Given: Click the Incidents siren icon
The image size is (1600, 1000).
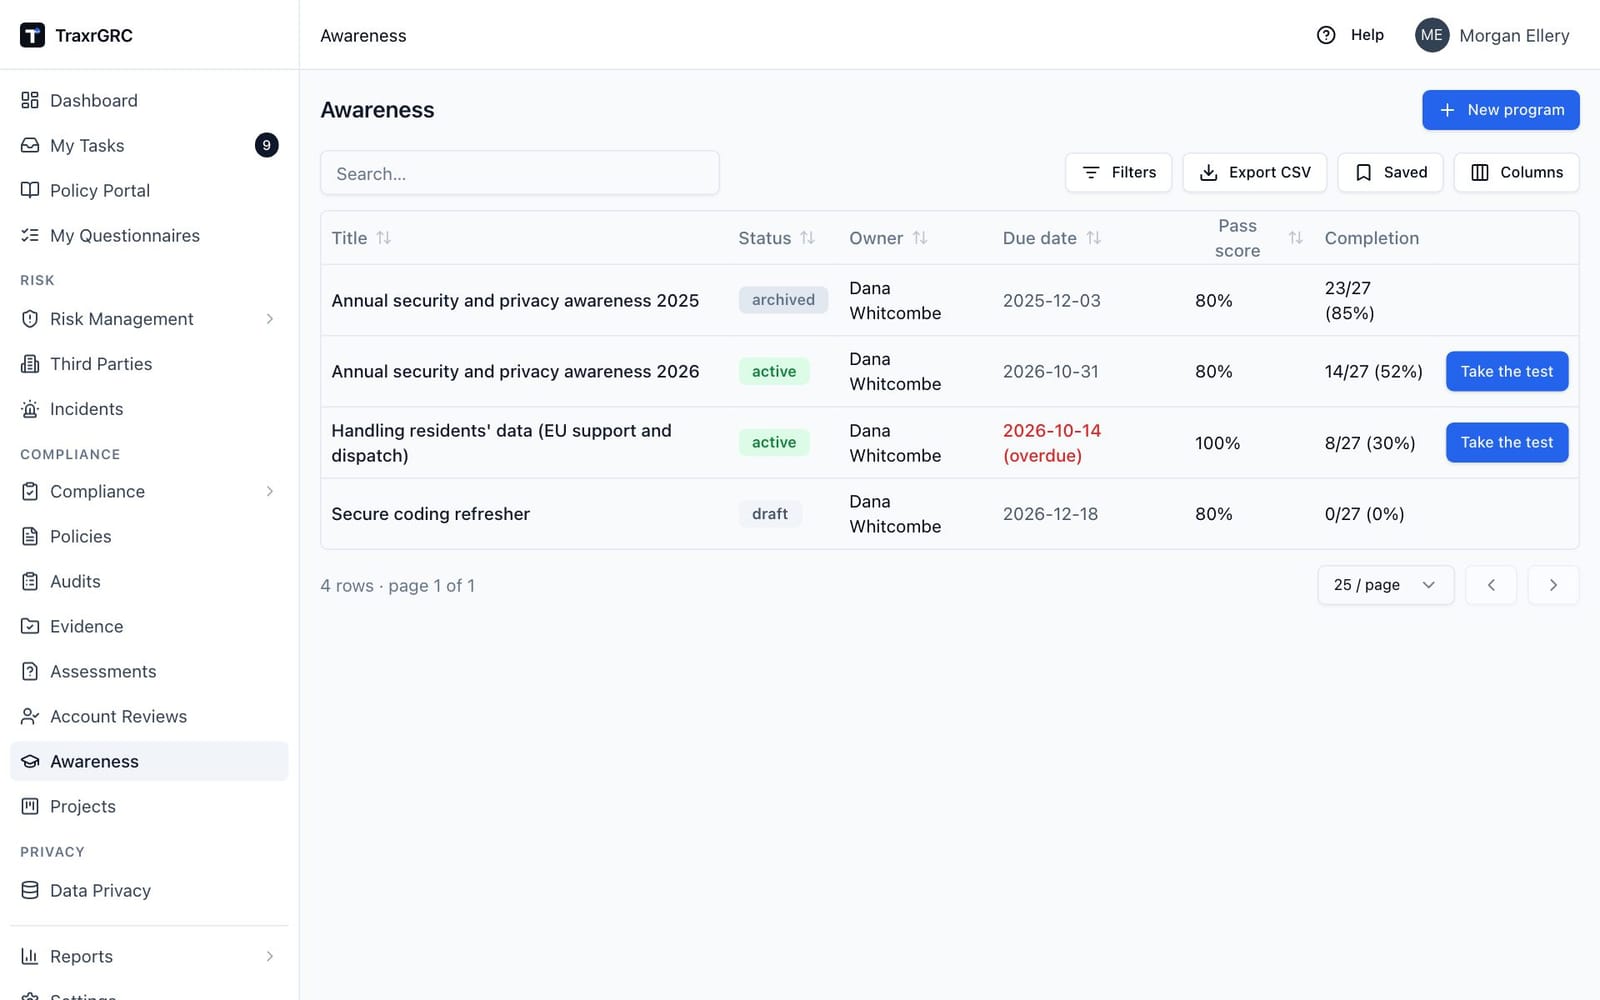Looking at the screenshot, I should (30, 409).
